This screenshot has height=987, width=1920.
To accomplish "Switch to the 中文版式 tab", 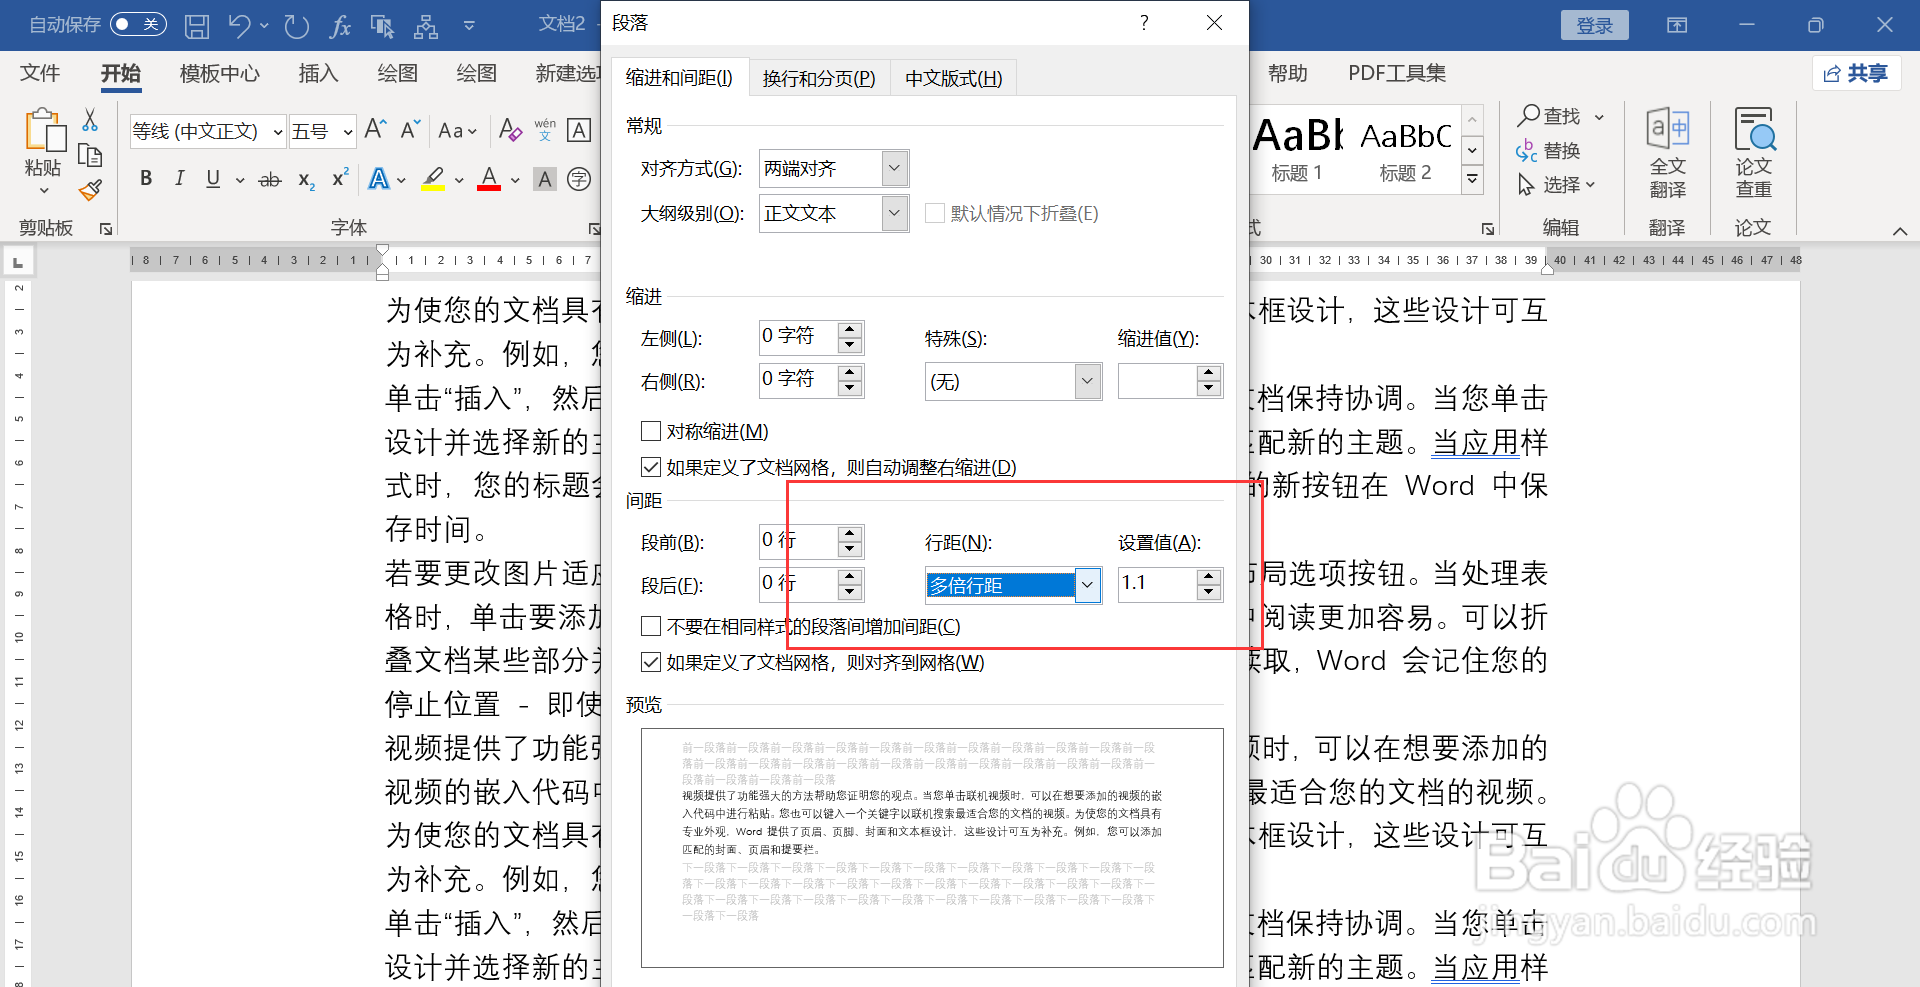I will tap(954, 78).
